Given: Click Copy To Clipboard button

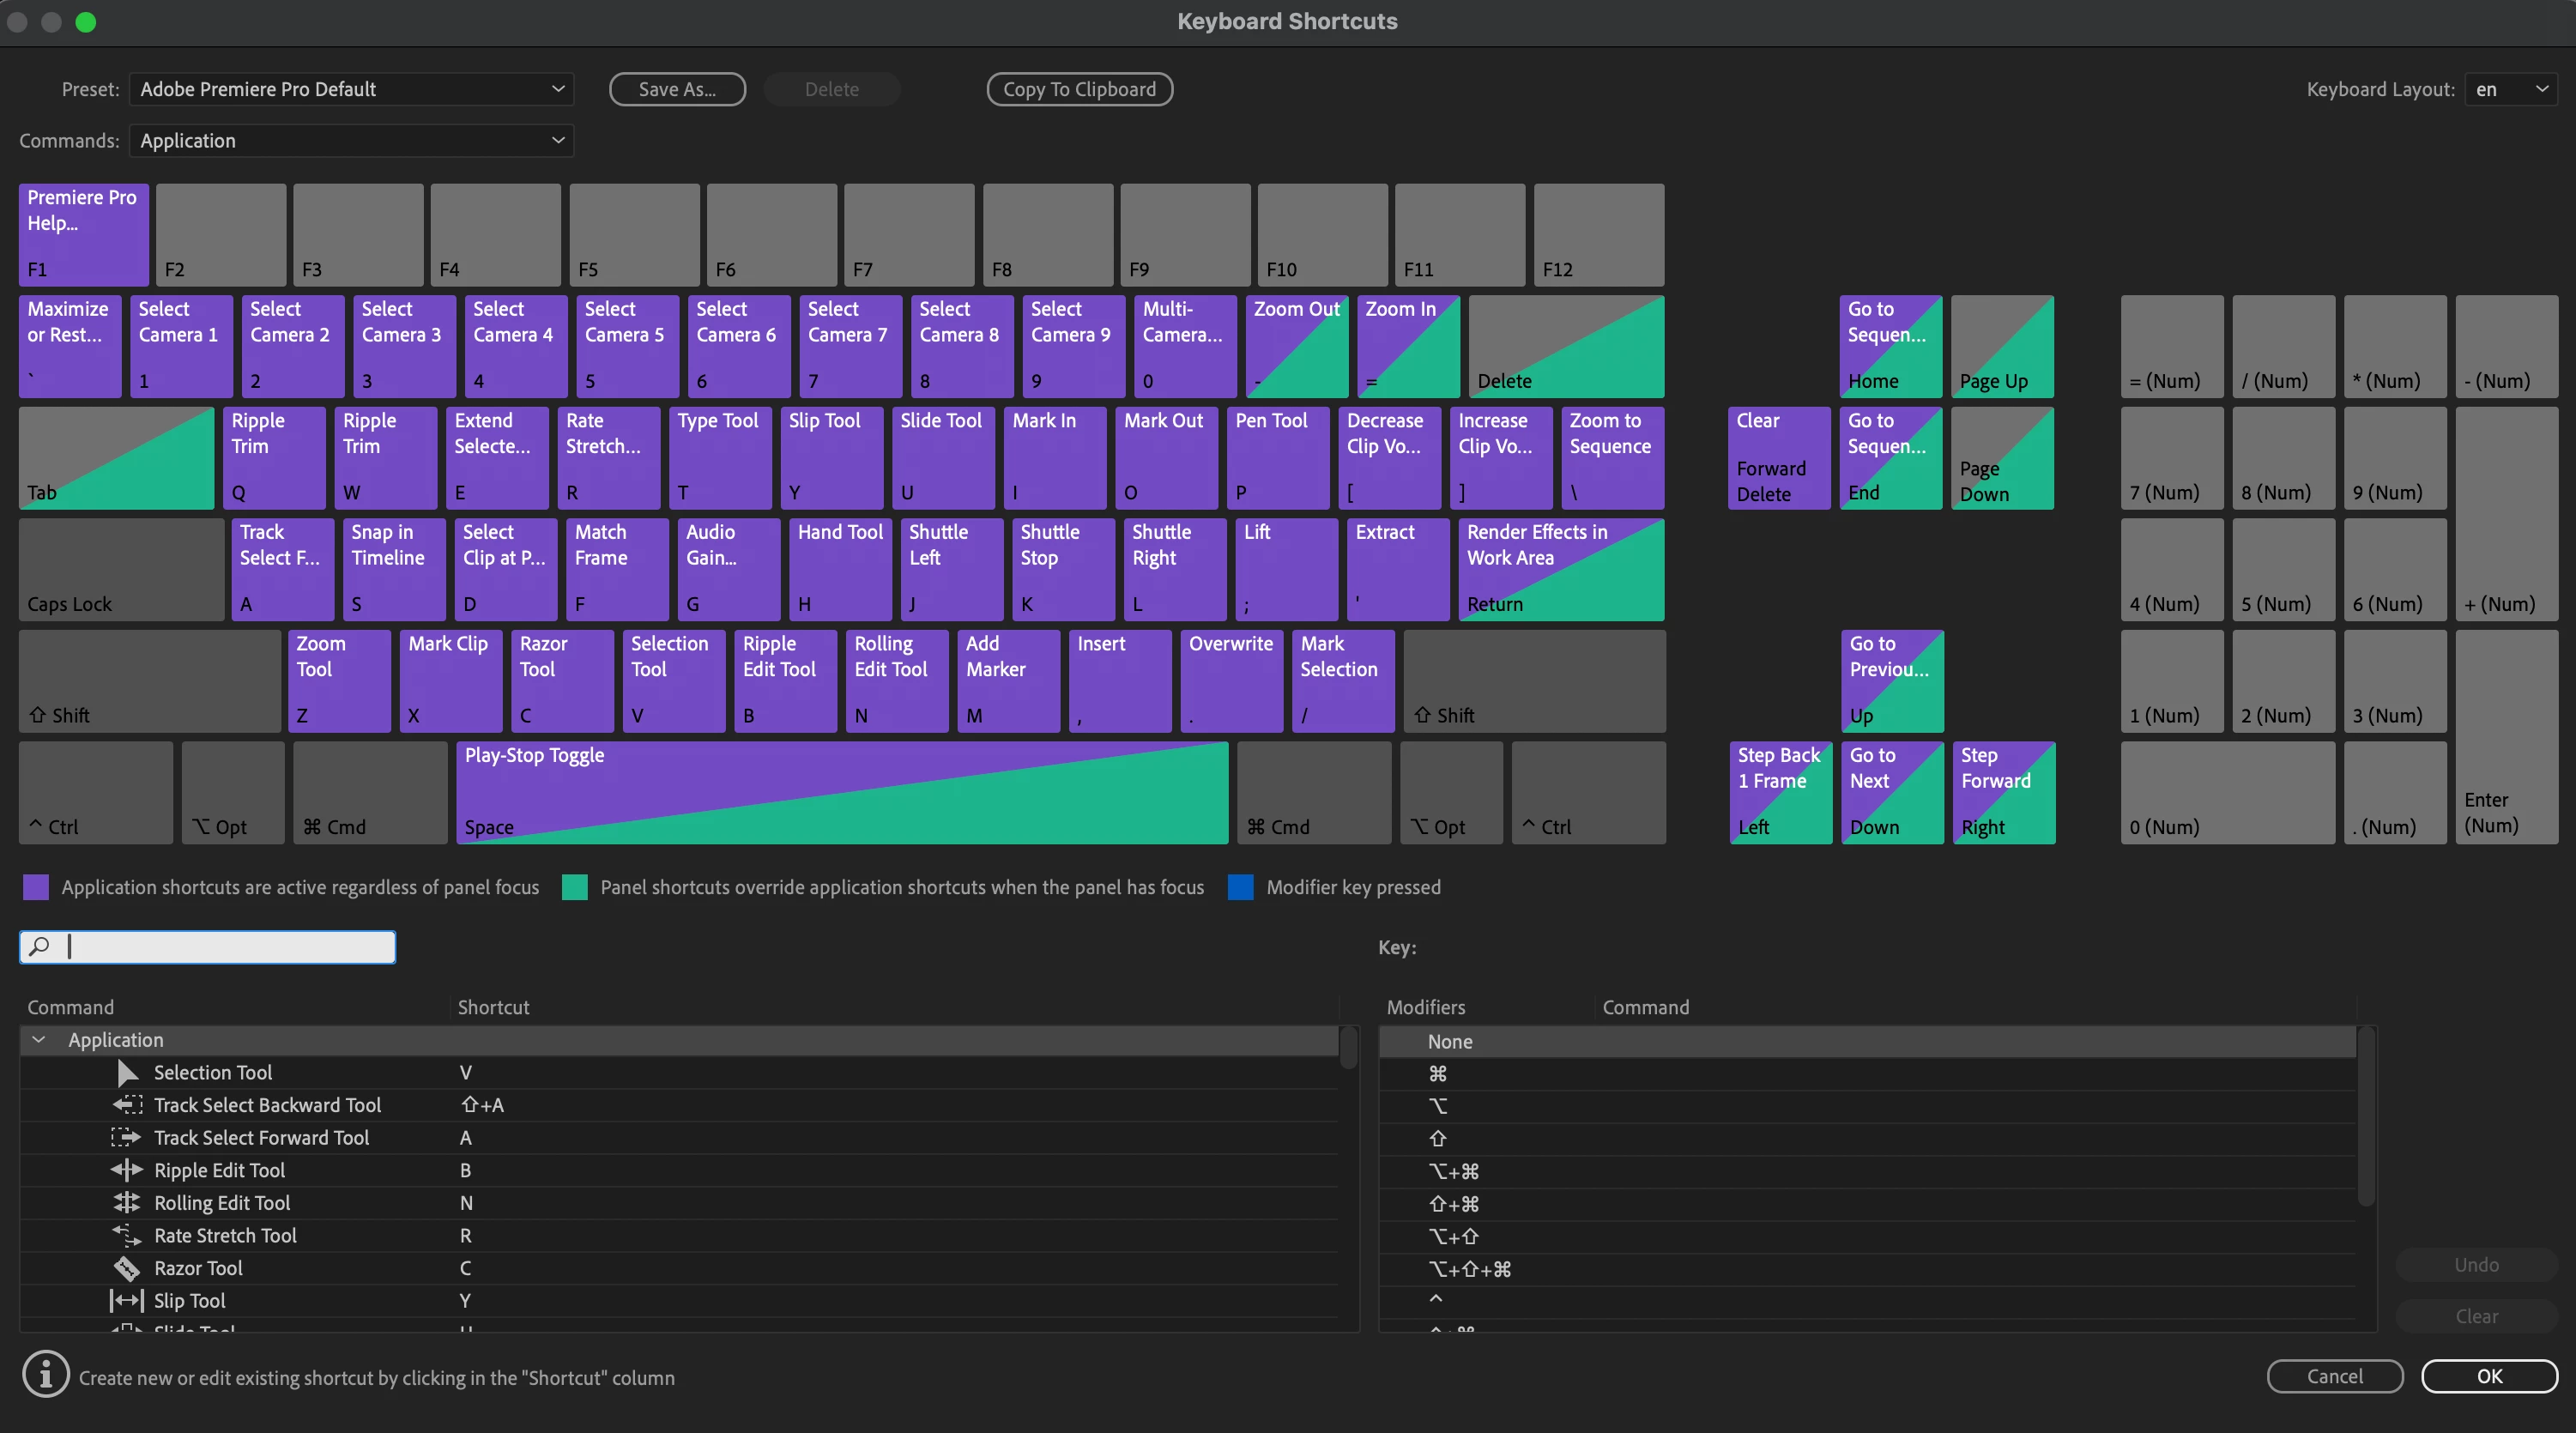Looking at the screenshot, I should (x=1079, y=89).
